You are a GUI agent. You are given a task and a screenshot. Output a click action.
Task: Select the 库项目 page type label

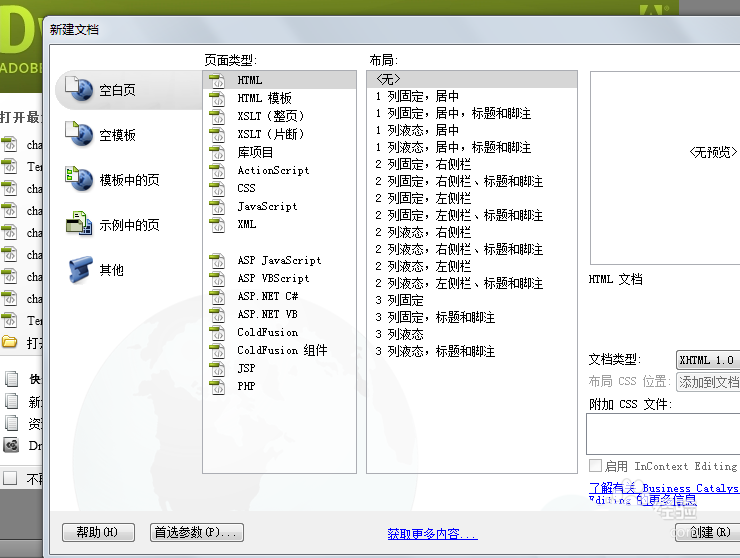click(255, 152)
